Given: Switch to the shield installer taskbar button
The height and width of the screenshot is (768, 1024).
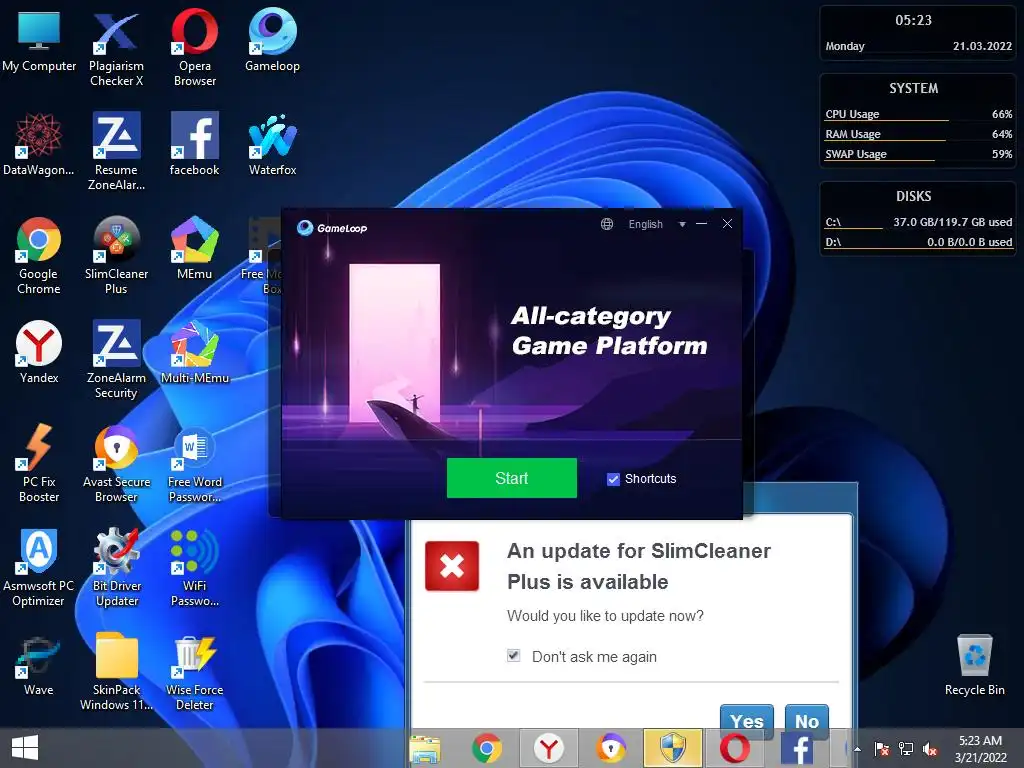Looking at the screenshot, I should 673,748.
